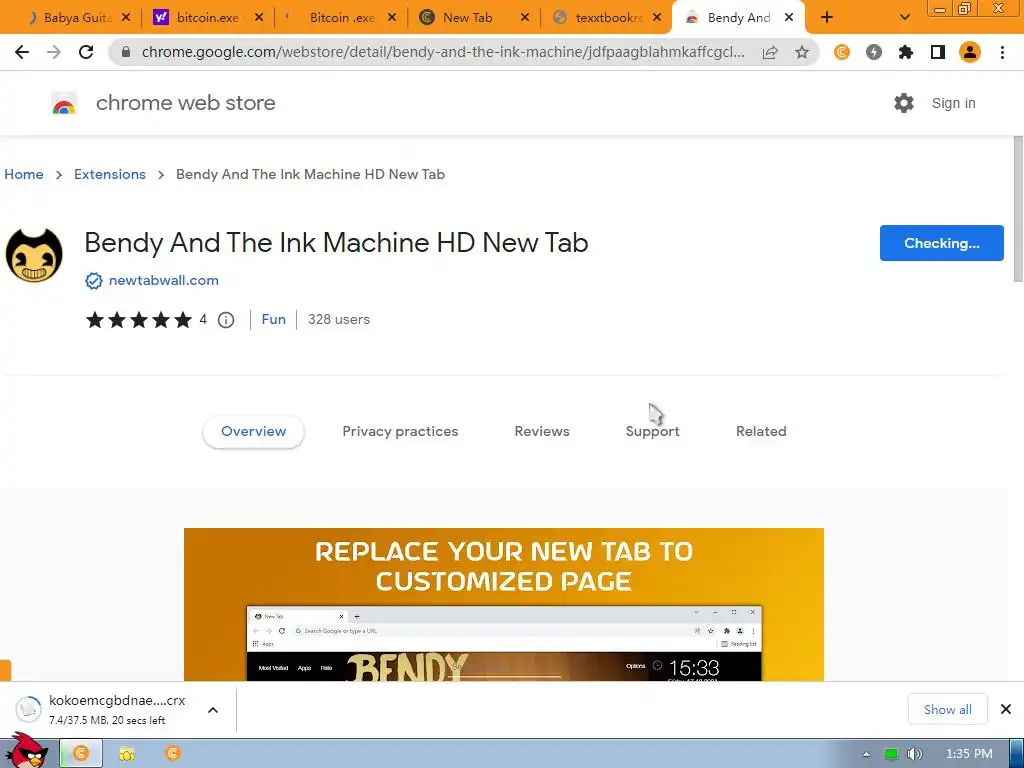Open Chrome Web Store settings gear
The image size is (1024, 768).
pyautogui.click(x=904, y=103)
